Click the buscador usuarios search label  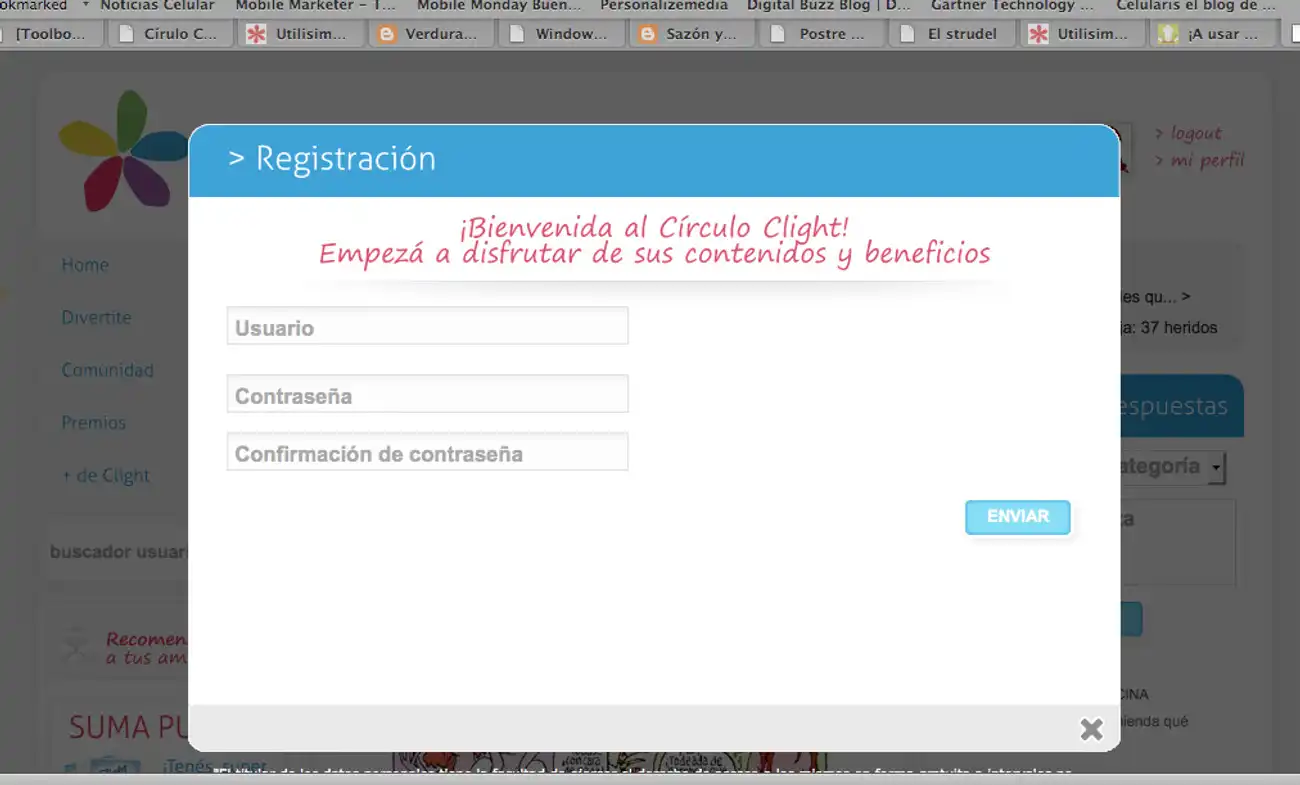point(119,552)
